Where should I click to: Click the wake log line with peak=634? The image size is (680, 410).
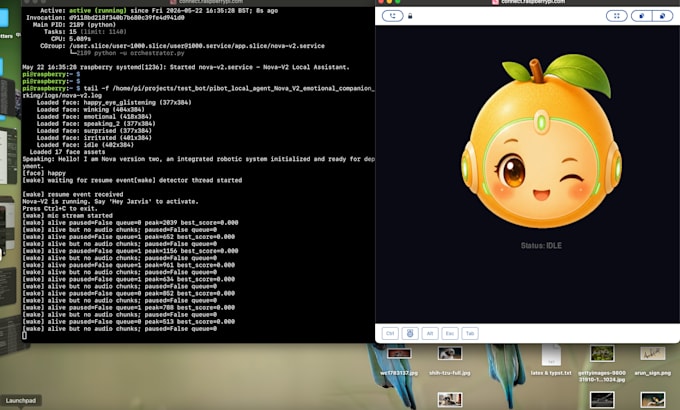(x=128, y=279)
